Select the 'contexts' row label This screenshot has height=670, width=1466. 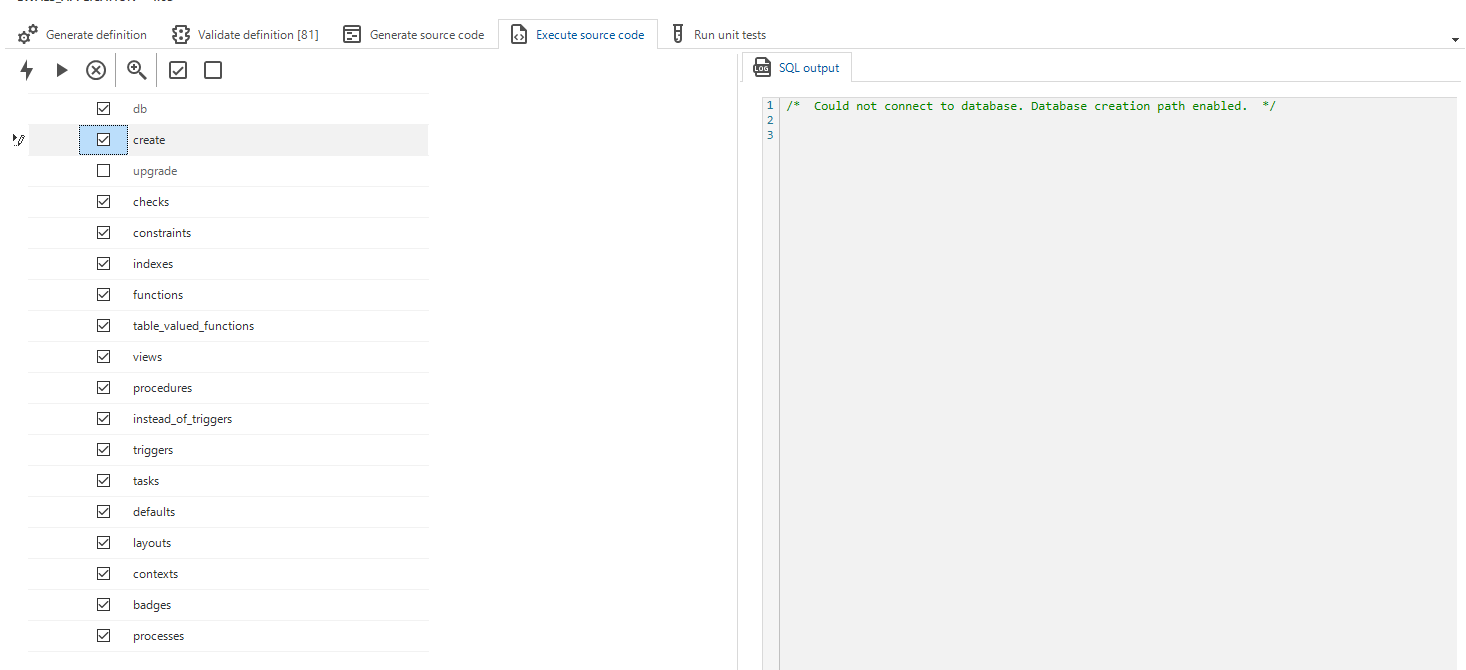click(x=155, y=574)
